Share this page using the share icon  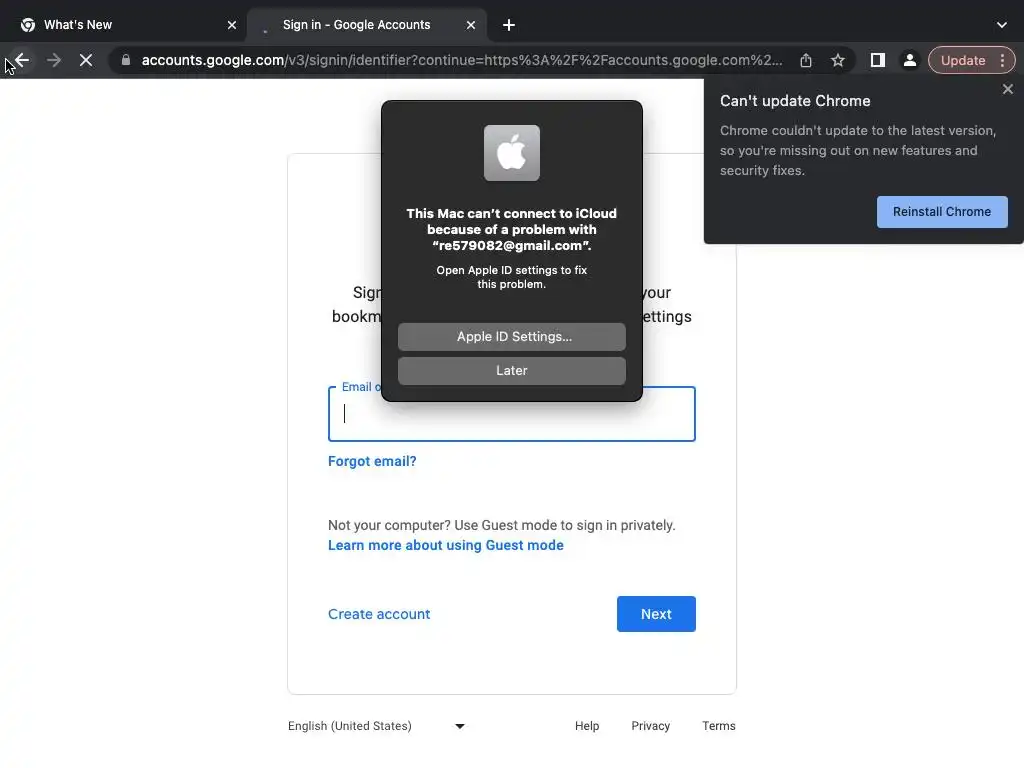tap(806, 61)
